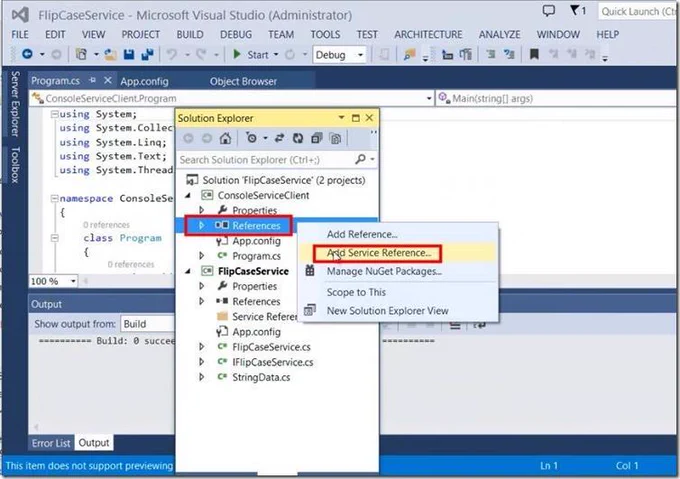
Task: Expand the Program.cs tree node
Action: pos(202,256)
